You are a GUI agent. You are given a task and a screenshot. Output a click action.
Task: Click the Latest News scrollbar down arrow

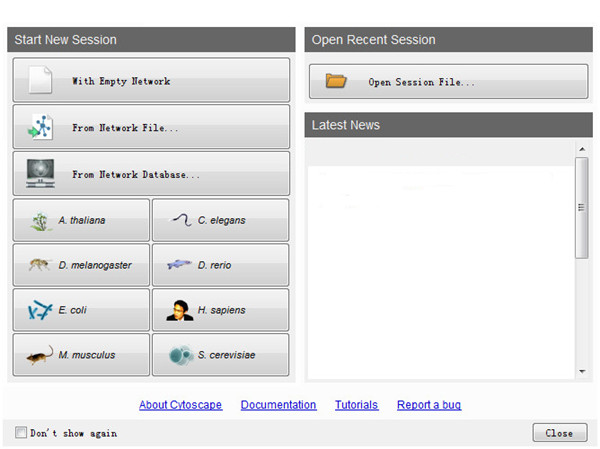[x=582, y=372]
